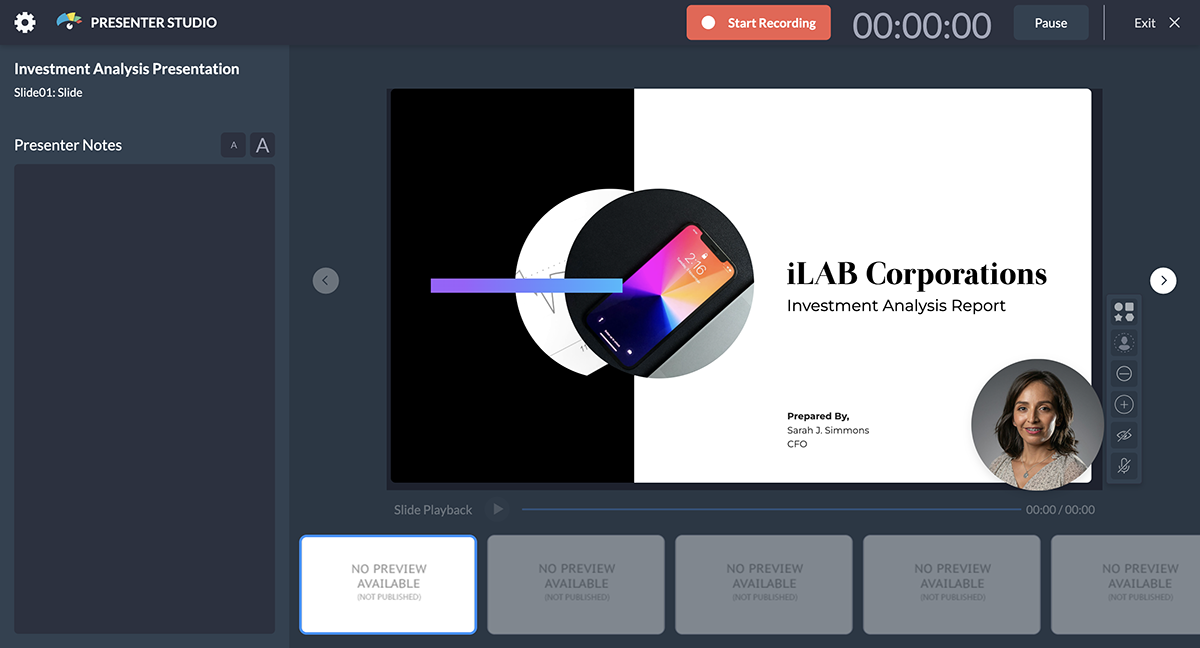Increase presenter notes font size
This screenshot has height=648, width=1200.
(x=261, y=145)
